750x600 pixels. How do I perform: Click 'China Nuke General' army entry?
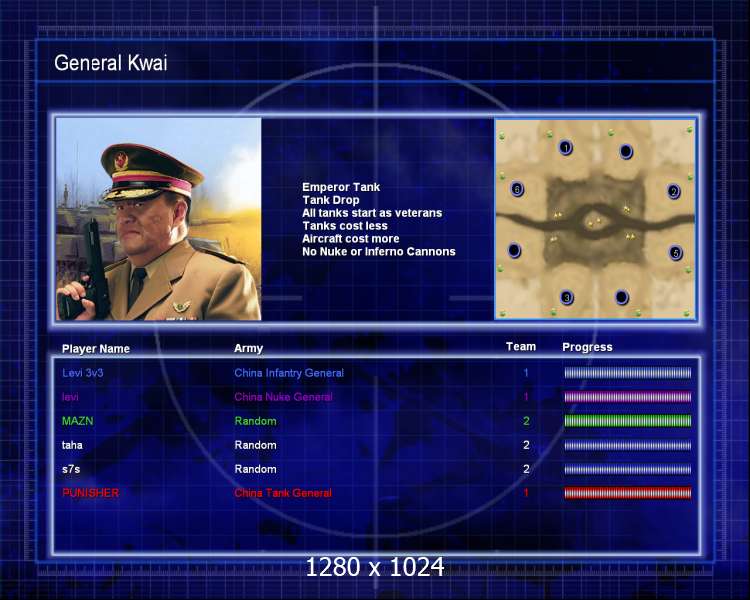pyautogui.click(x=283, y=397)
